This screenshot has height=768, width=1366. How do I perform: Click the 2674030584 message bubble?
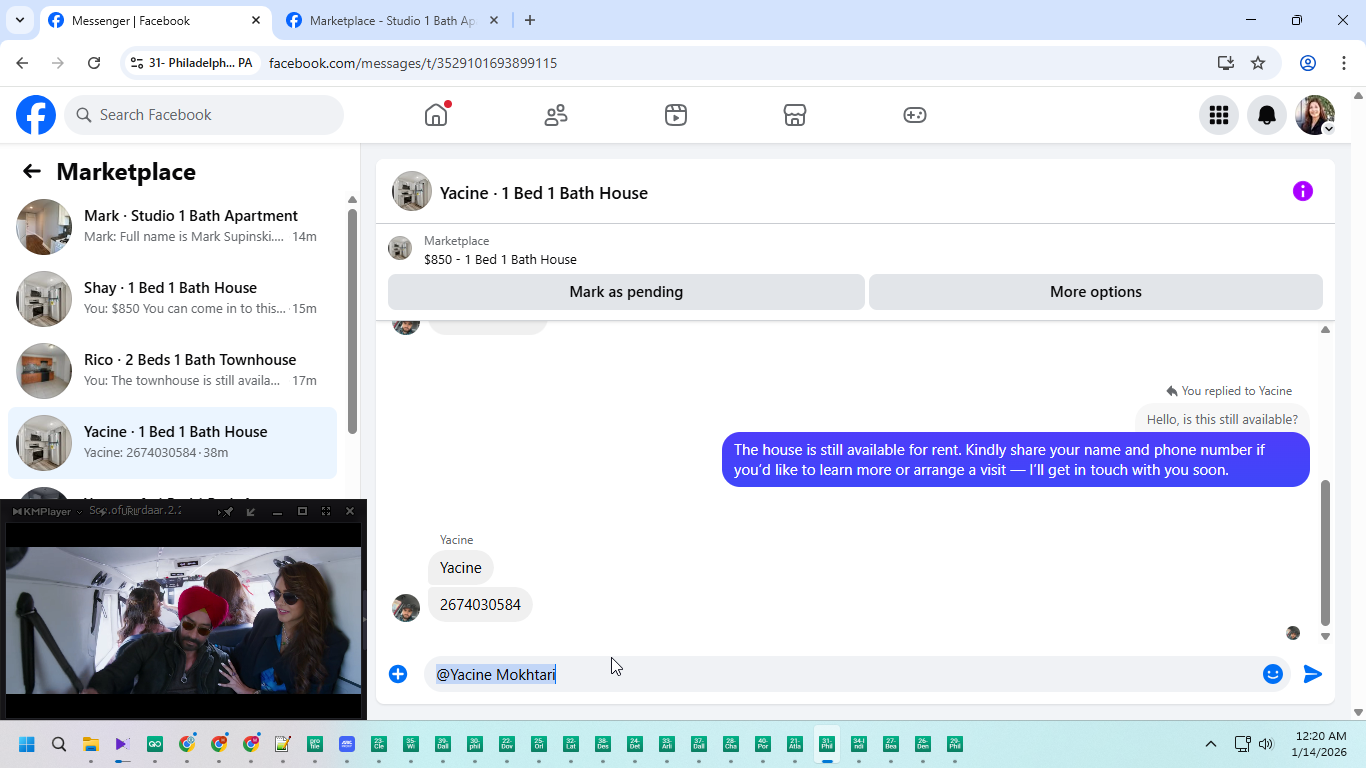pyautogui.click(x=480, y=605)
